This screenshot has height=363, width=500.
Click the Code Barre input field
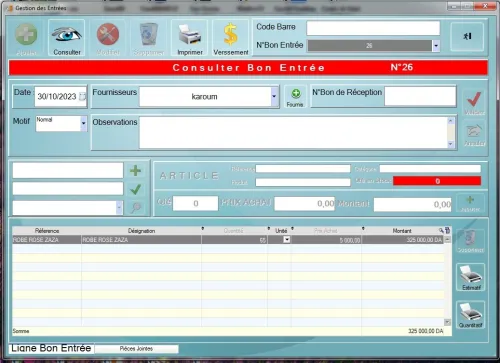pyautogui.click(x=373, y=28)
